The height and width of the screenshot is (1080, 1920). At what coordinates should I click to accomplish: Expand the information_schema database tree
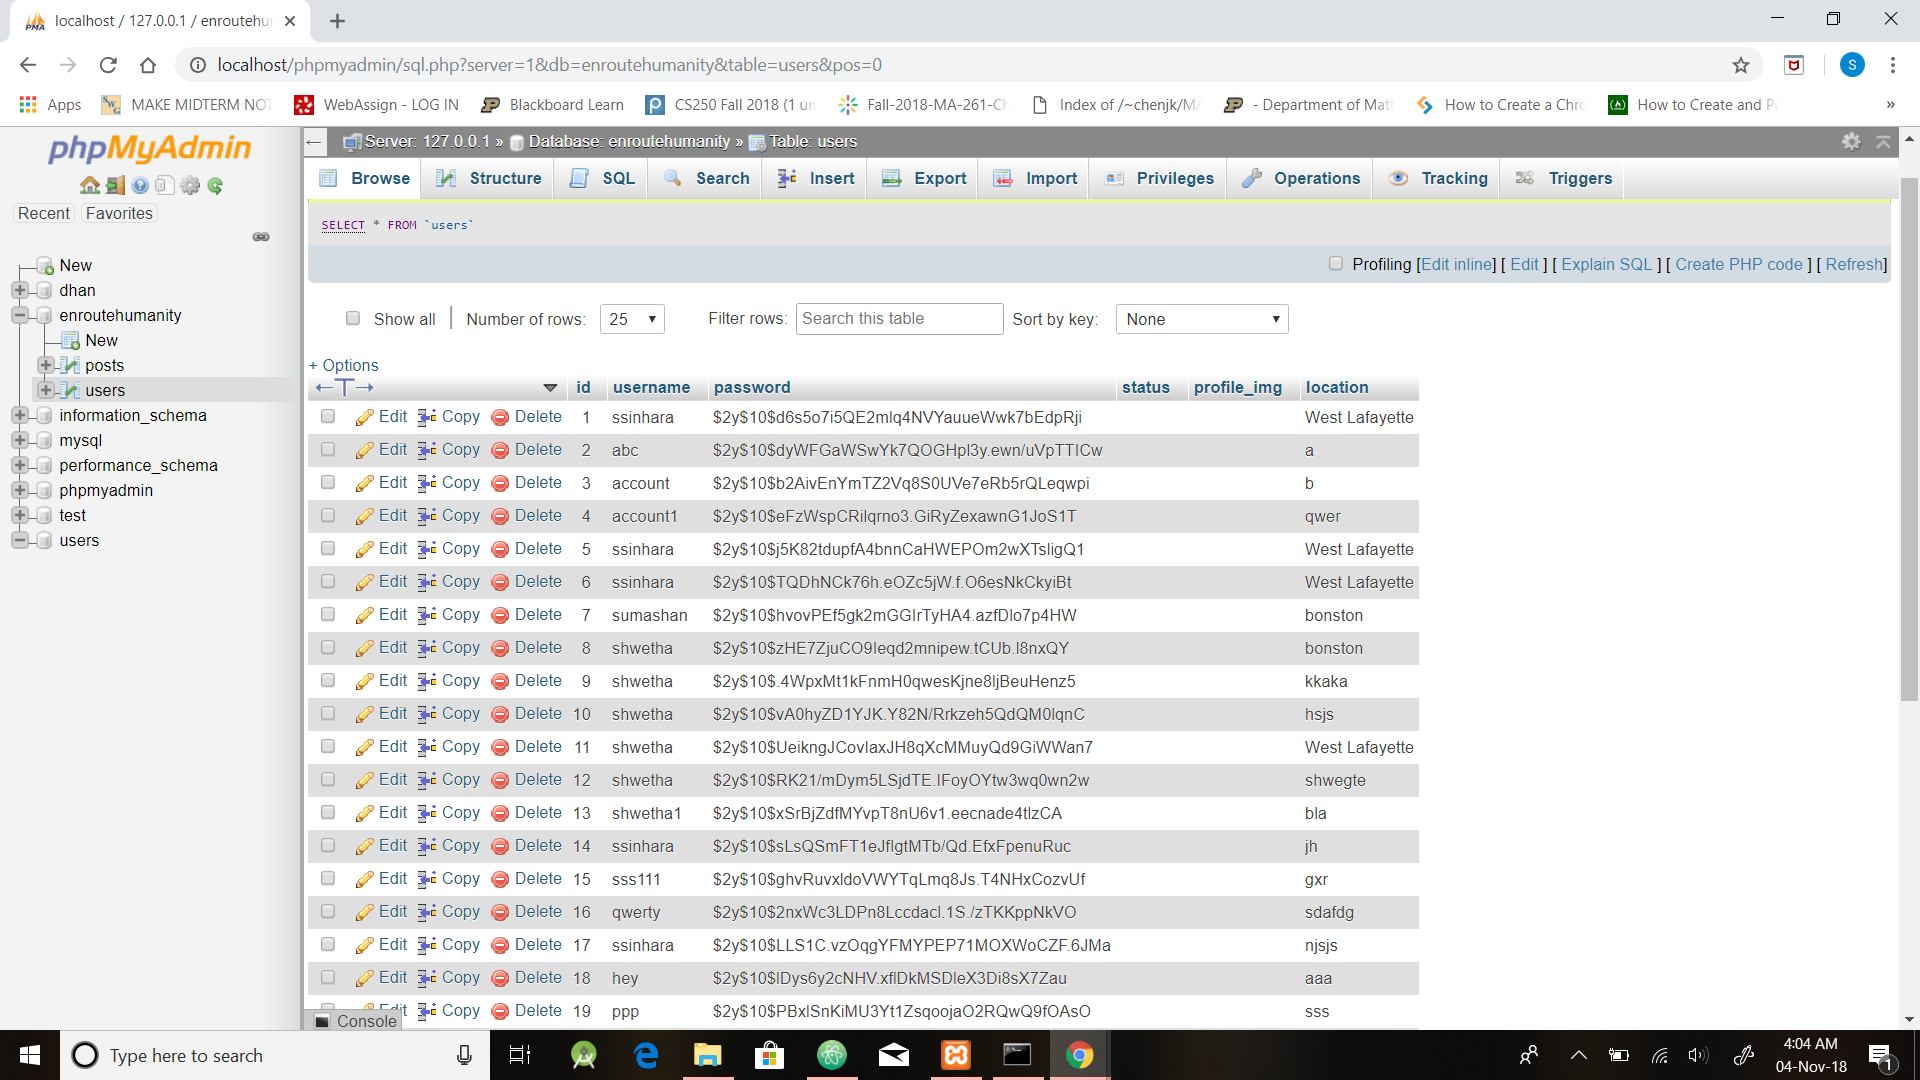(x=20, y=415)
